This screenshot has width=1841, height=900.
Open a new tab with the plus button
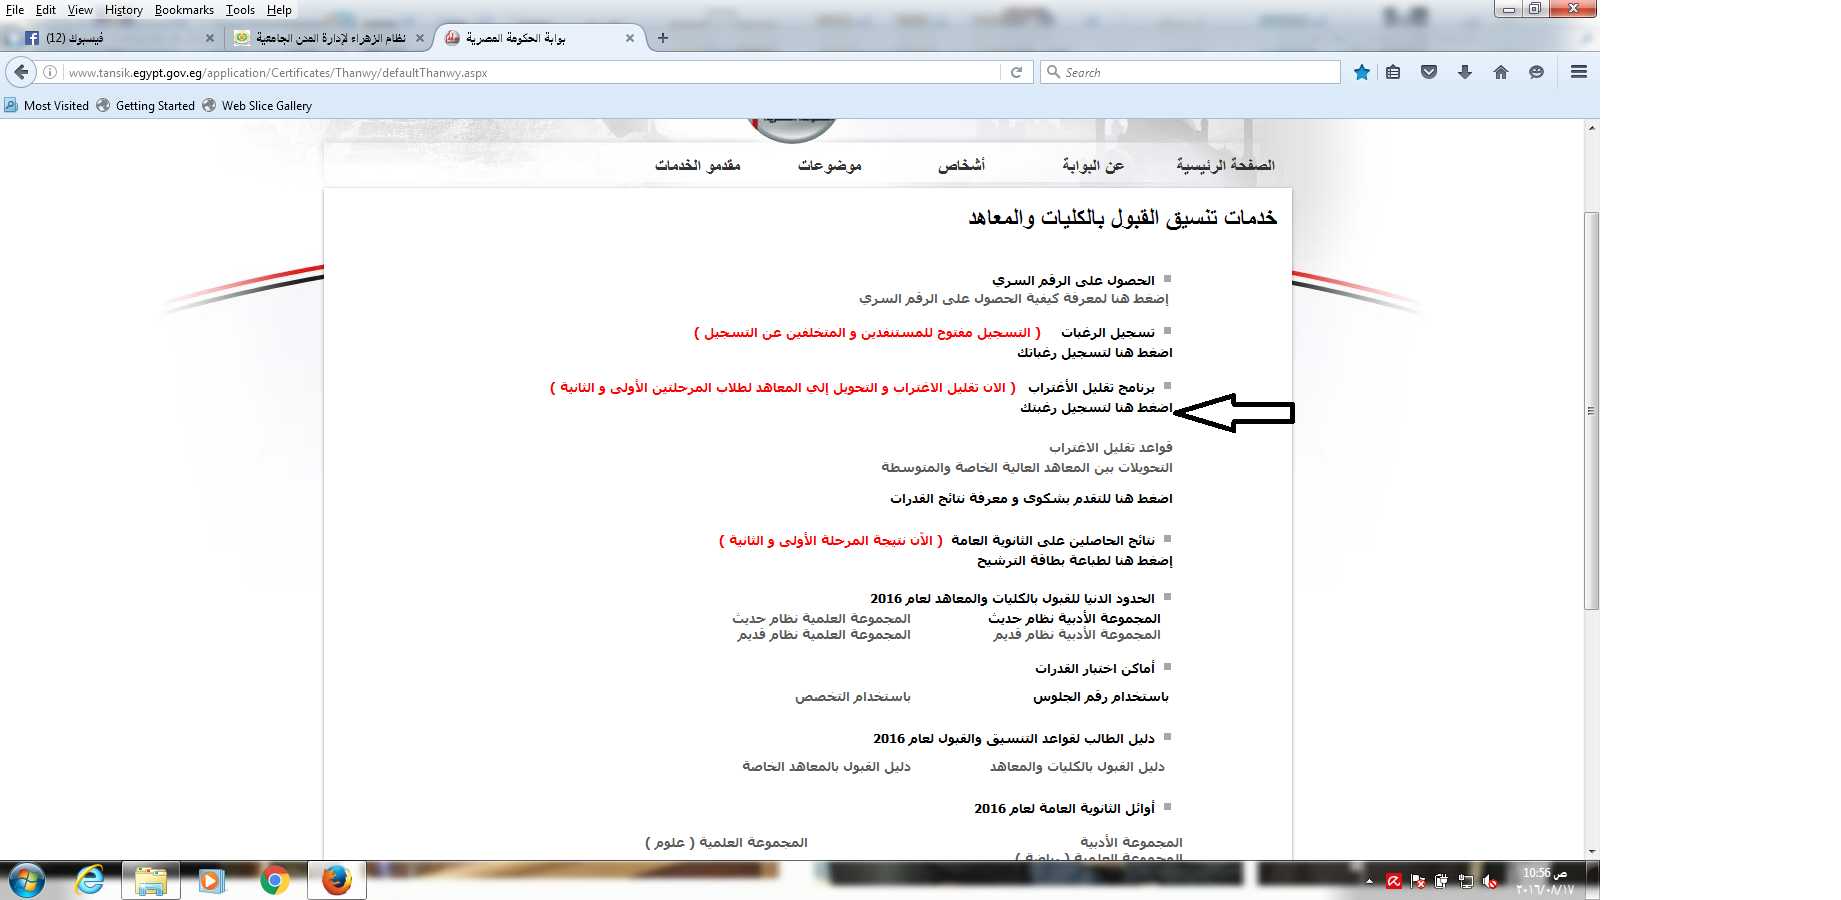663,38
